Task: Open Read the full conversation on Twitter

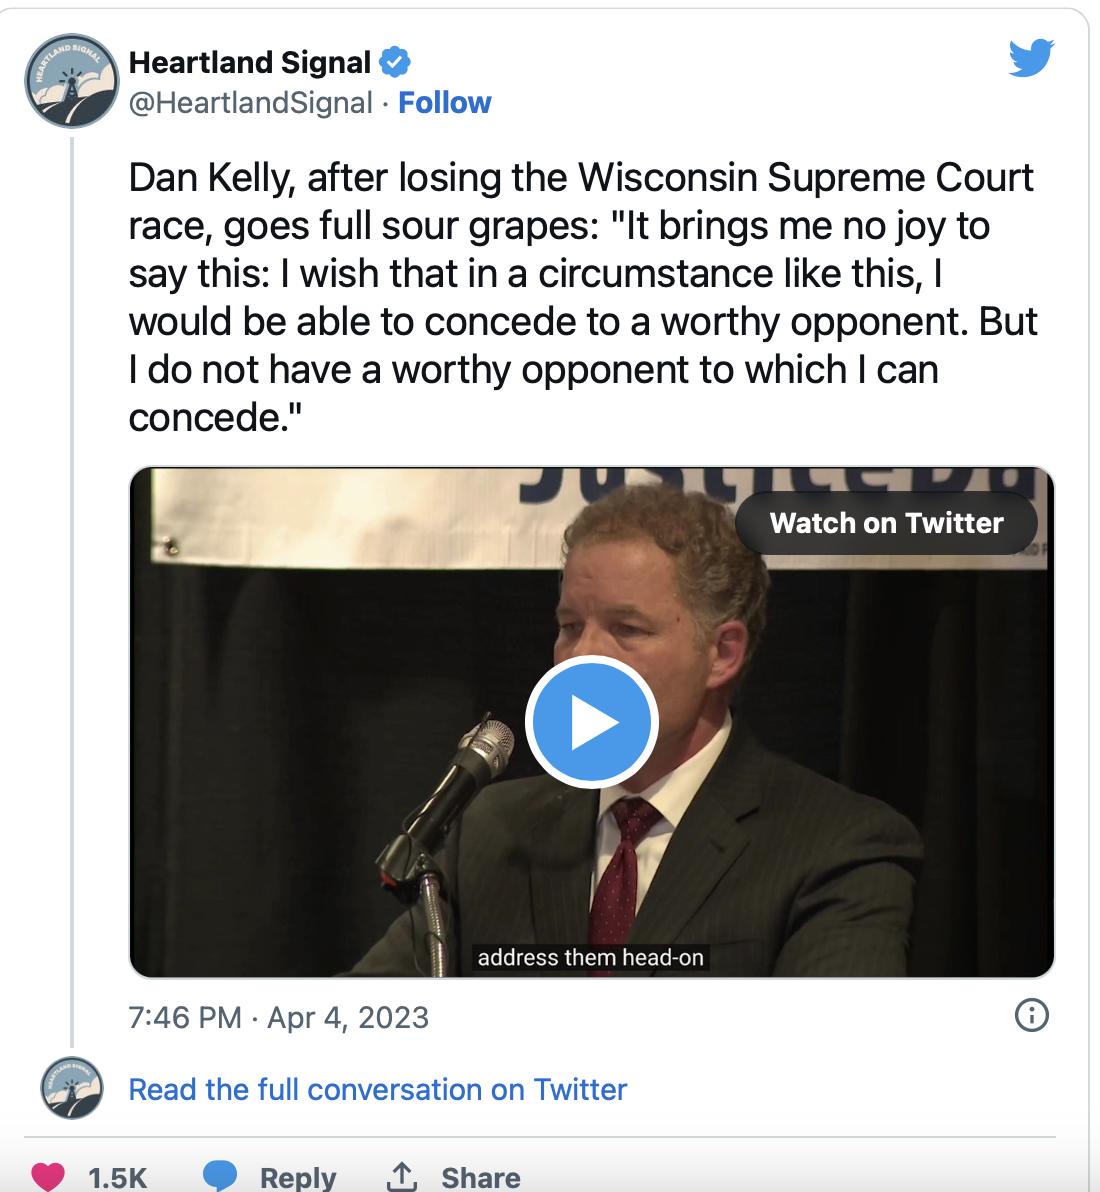Action: click(376, 1089)
